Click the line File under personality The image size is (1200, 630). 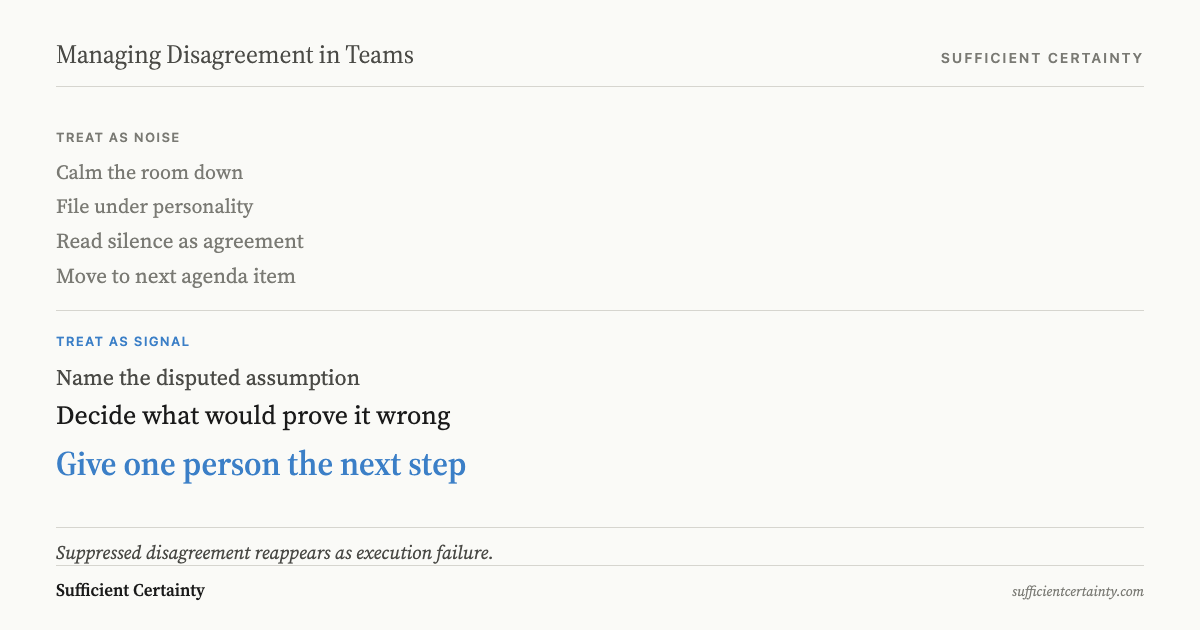point(155,207)
